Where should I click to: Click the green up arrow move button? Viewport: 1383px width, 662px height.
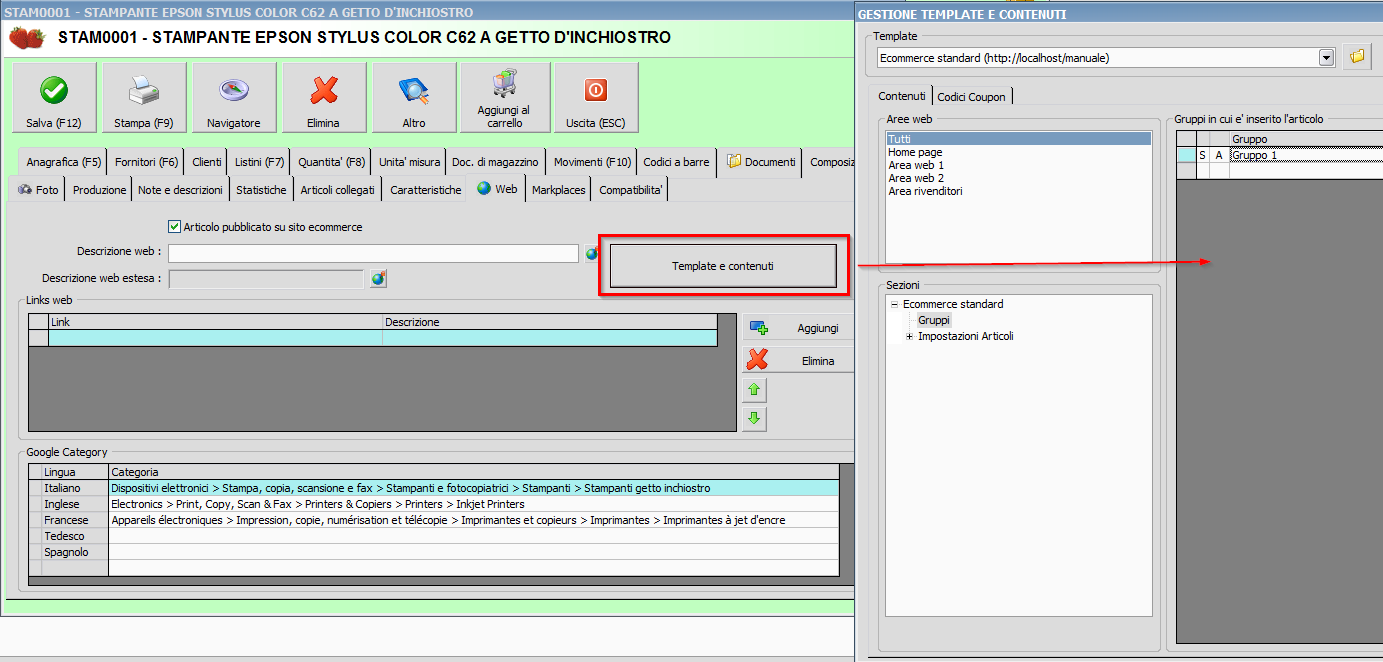click(x=754, y=389)
